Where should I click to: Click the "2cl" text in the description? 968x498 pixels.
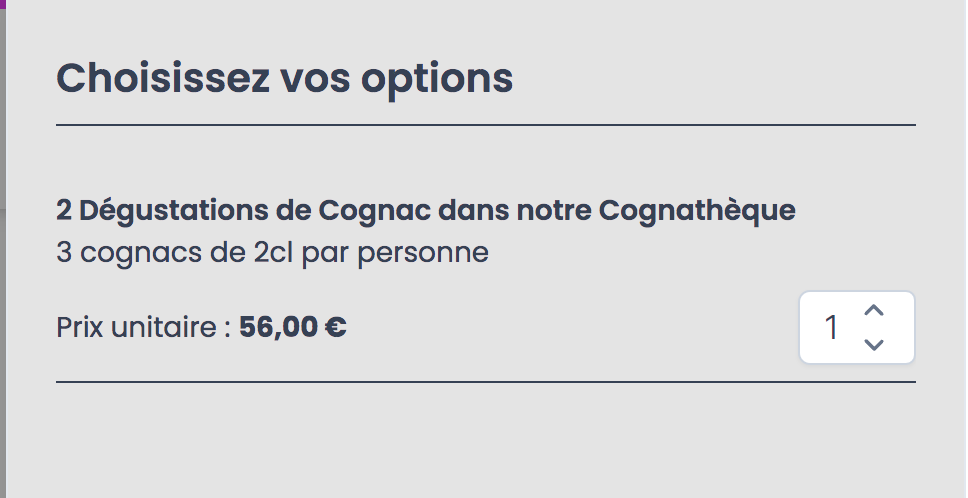pyautogui.click(x=273, y=252)
